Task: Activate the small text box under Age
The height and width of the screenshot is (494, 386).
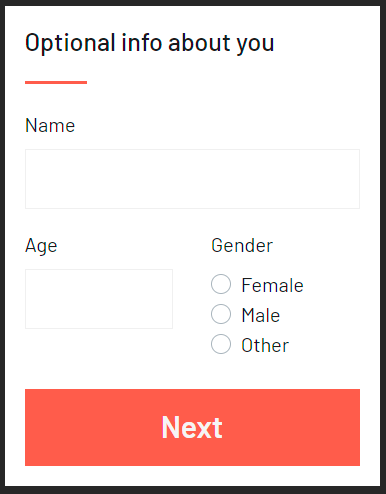Action: click(99, 299)
